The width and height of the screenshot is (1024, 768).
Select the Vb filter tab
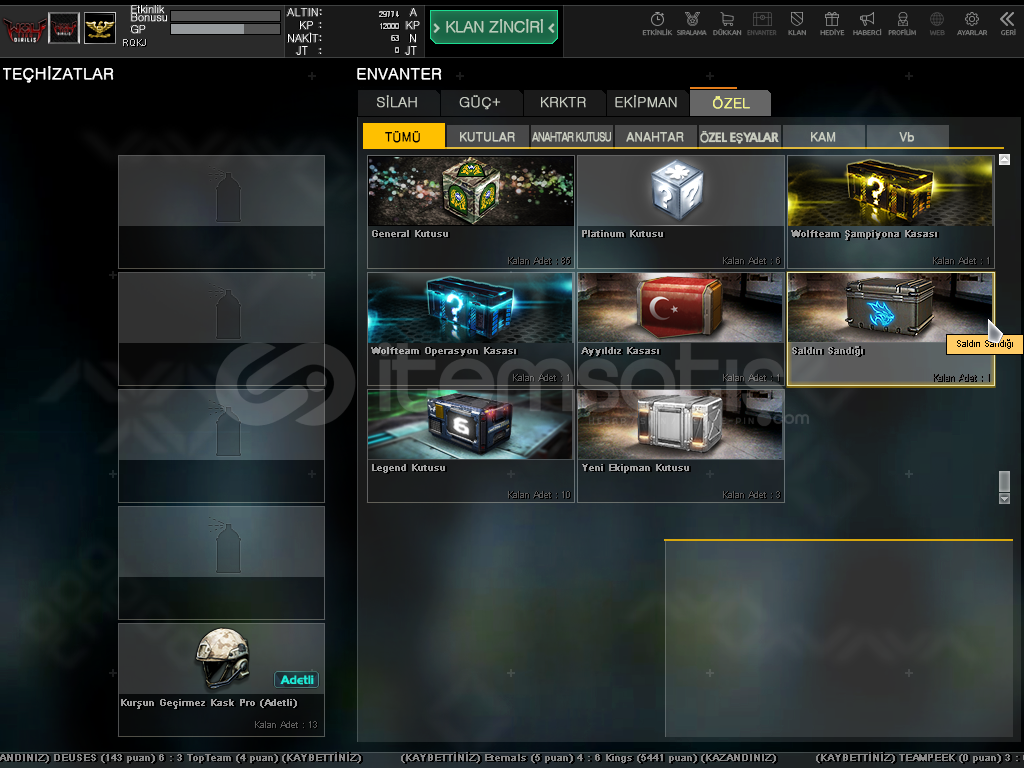tap(906, 136)
